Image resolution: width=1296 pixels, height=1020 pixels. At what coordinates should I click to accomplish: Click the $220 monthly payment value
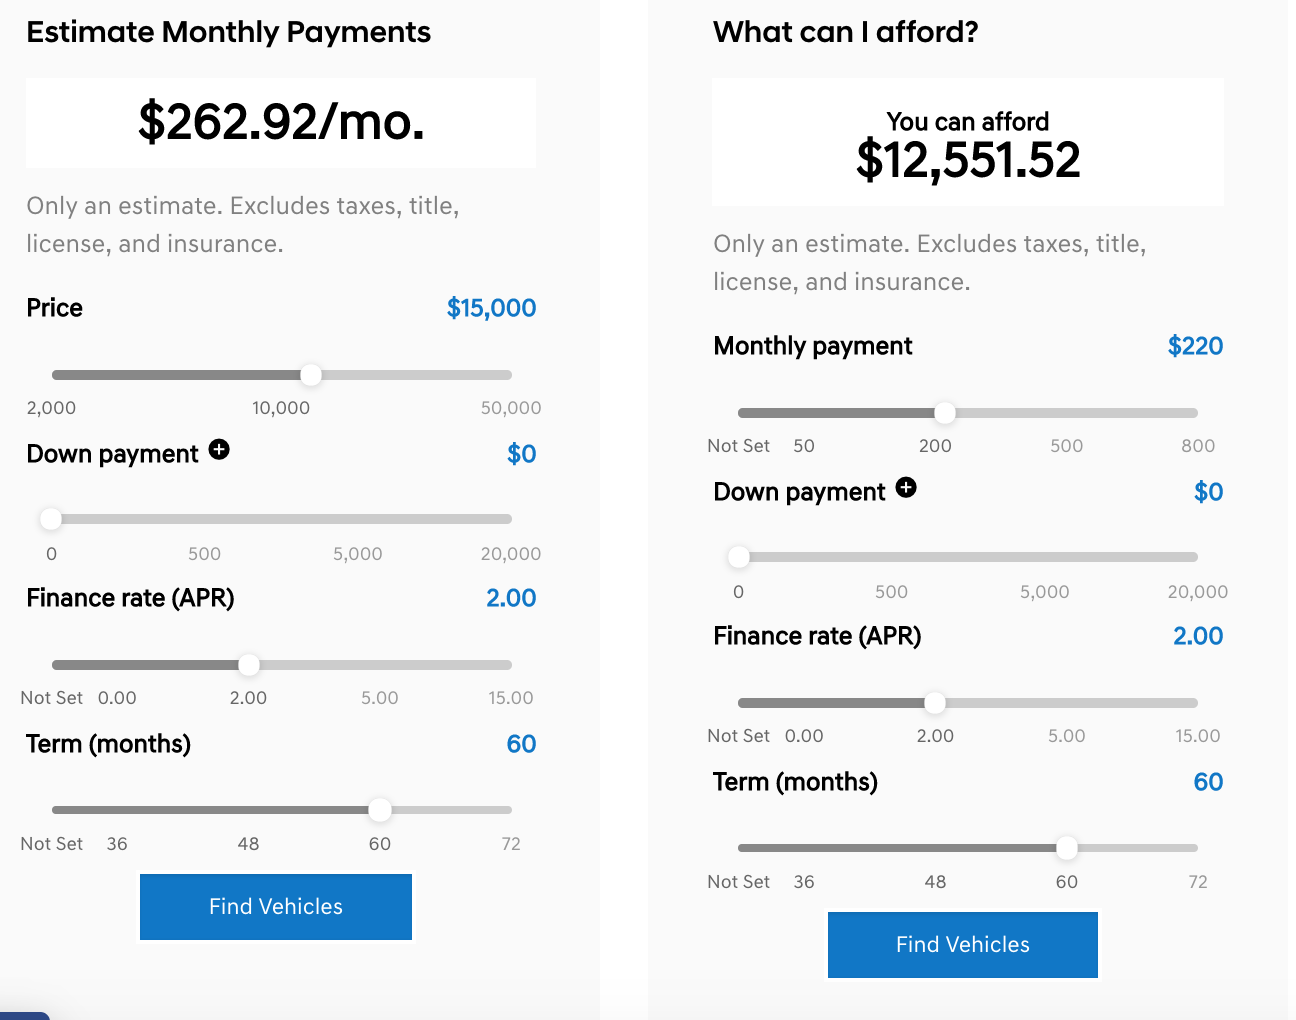coord(1195,346)
